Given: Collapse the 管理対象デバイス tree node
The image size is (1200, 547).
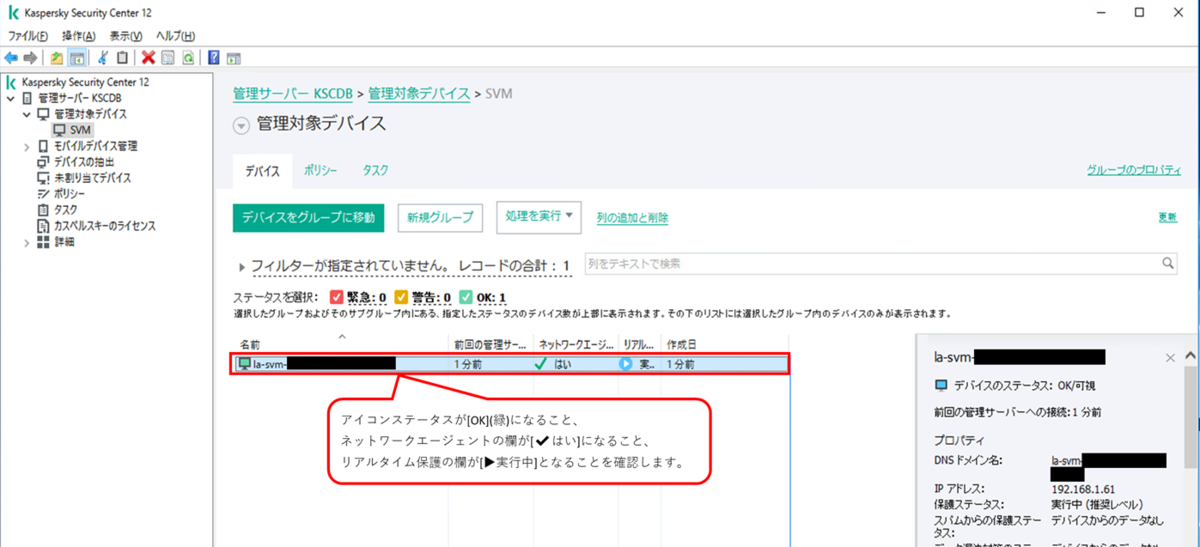Looking at the screenshot, I should [x=27, y=114].
